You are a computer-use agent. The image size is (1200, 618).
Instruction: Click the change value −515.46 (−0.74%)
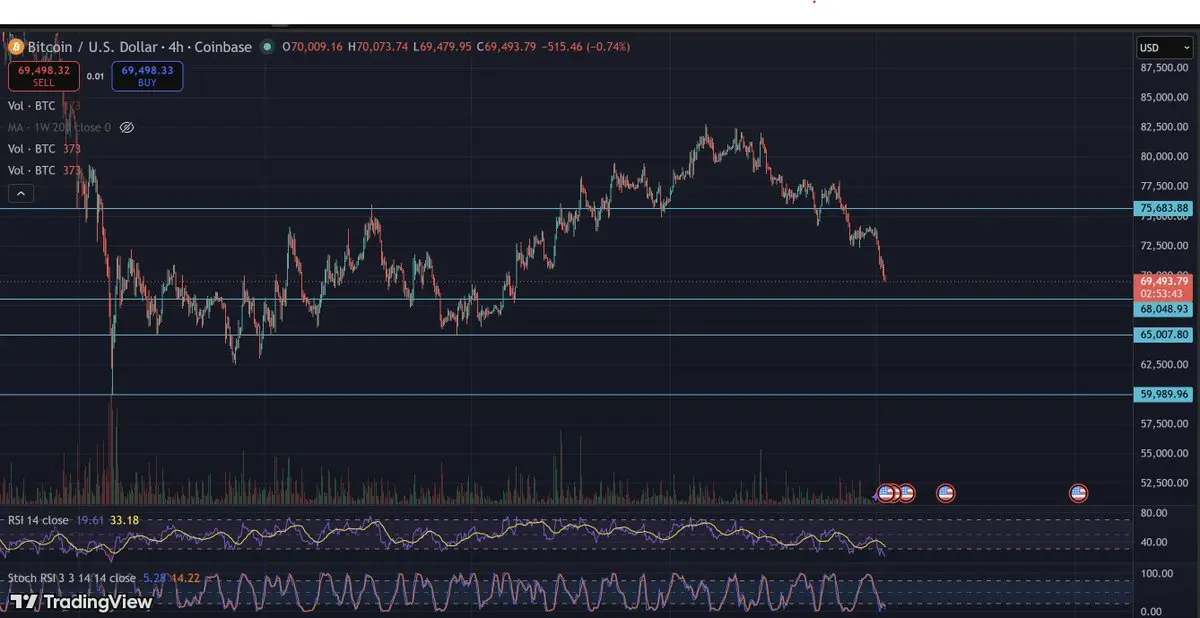click(x=586, y=47)
